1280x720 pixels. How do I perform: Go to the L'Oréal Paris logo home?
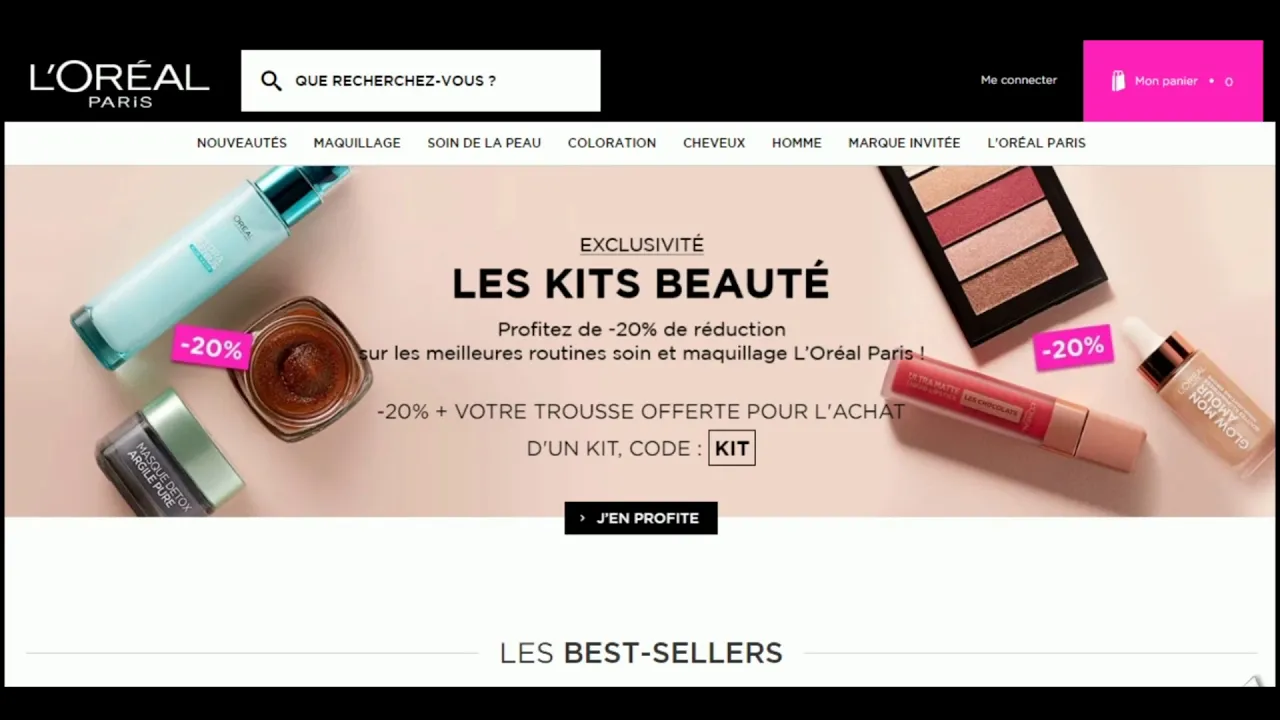[120, 84]
